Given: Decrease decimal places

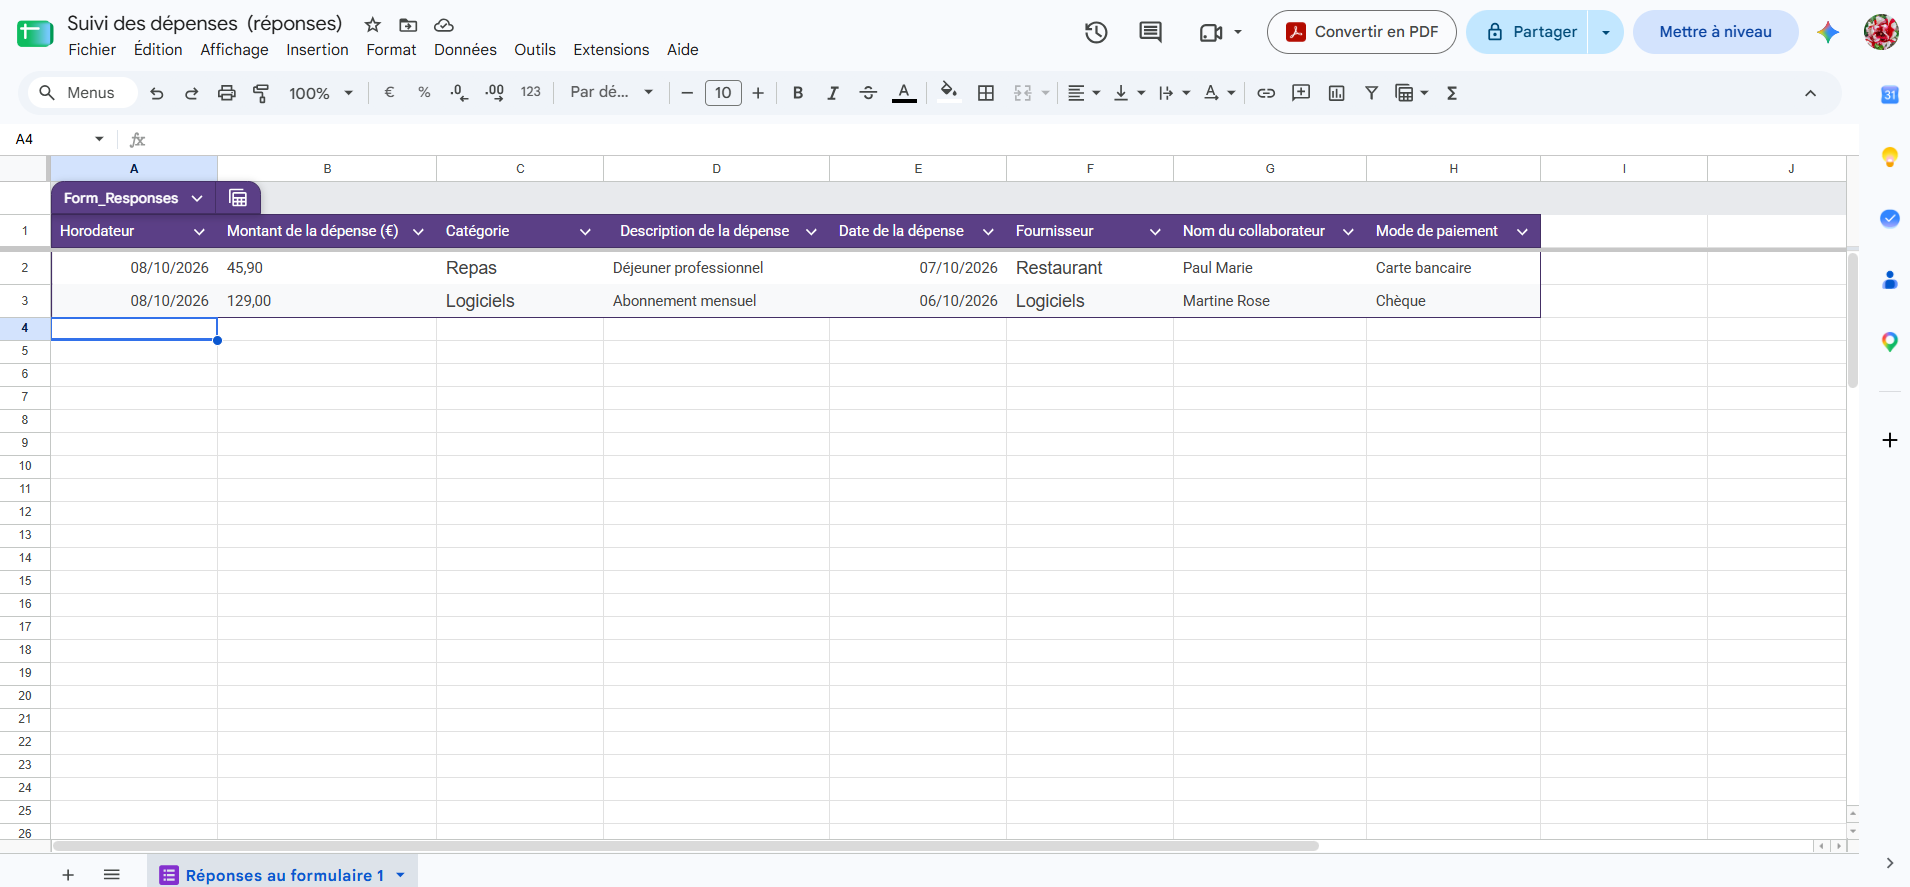Looking at the screenshot, I should click(459, 93).
